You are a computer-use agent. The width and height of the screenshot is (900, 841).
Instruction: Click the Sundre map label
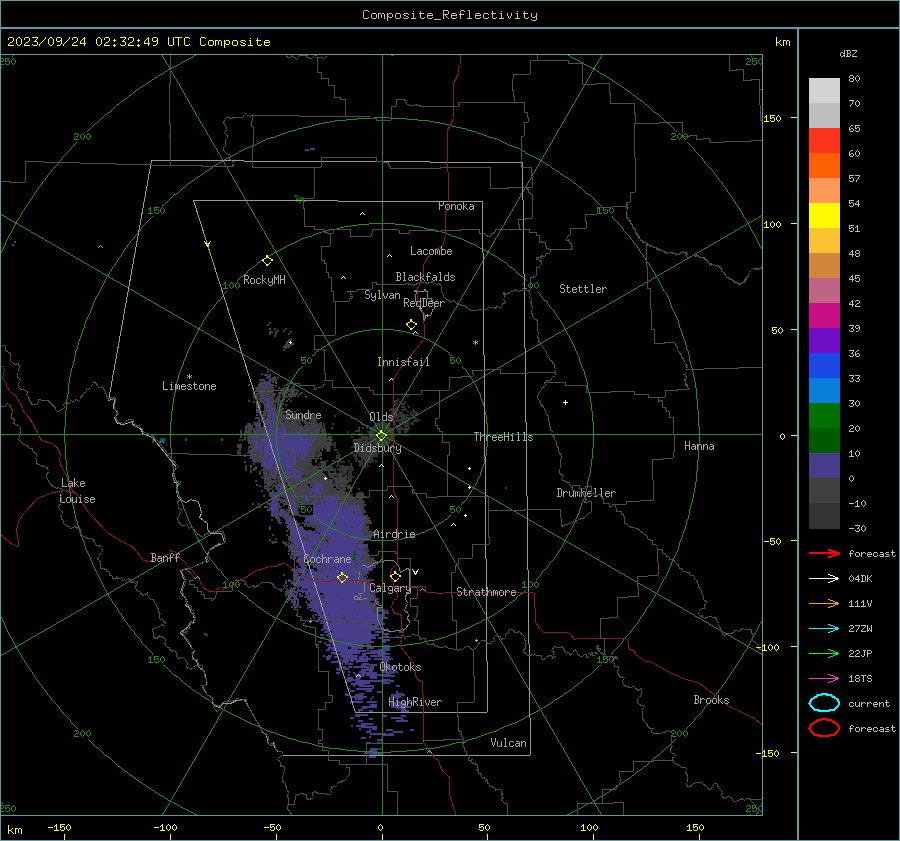[303, 415]
